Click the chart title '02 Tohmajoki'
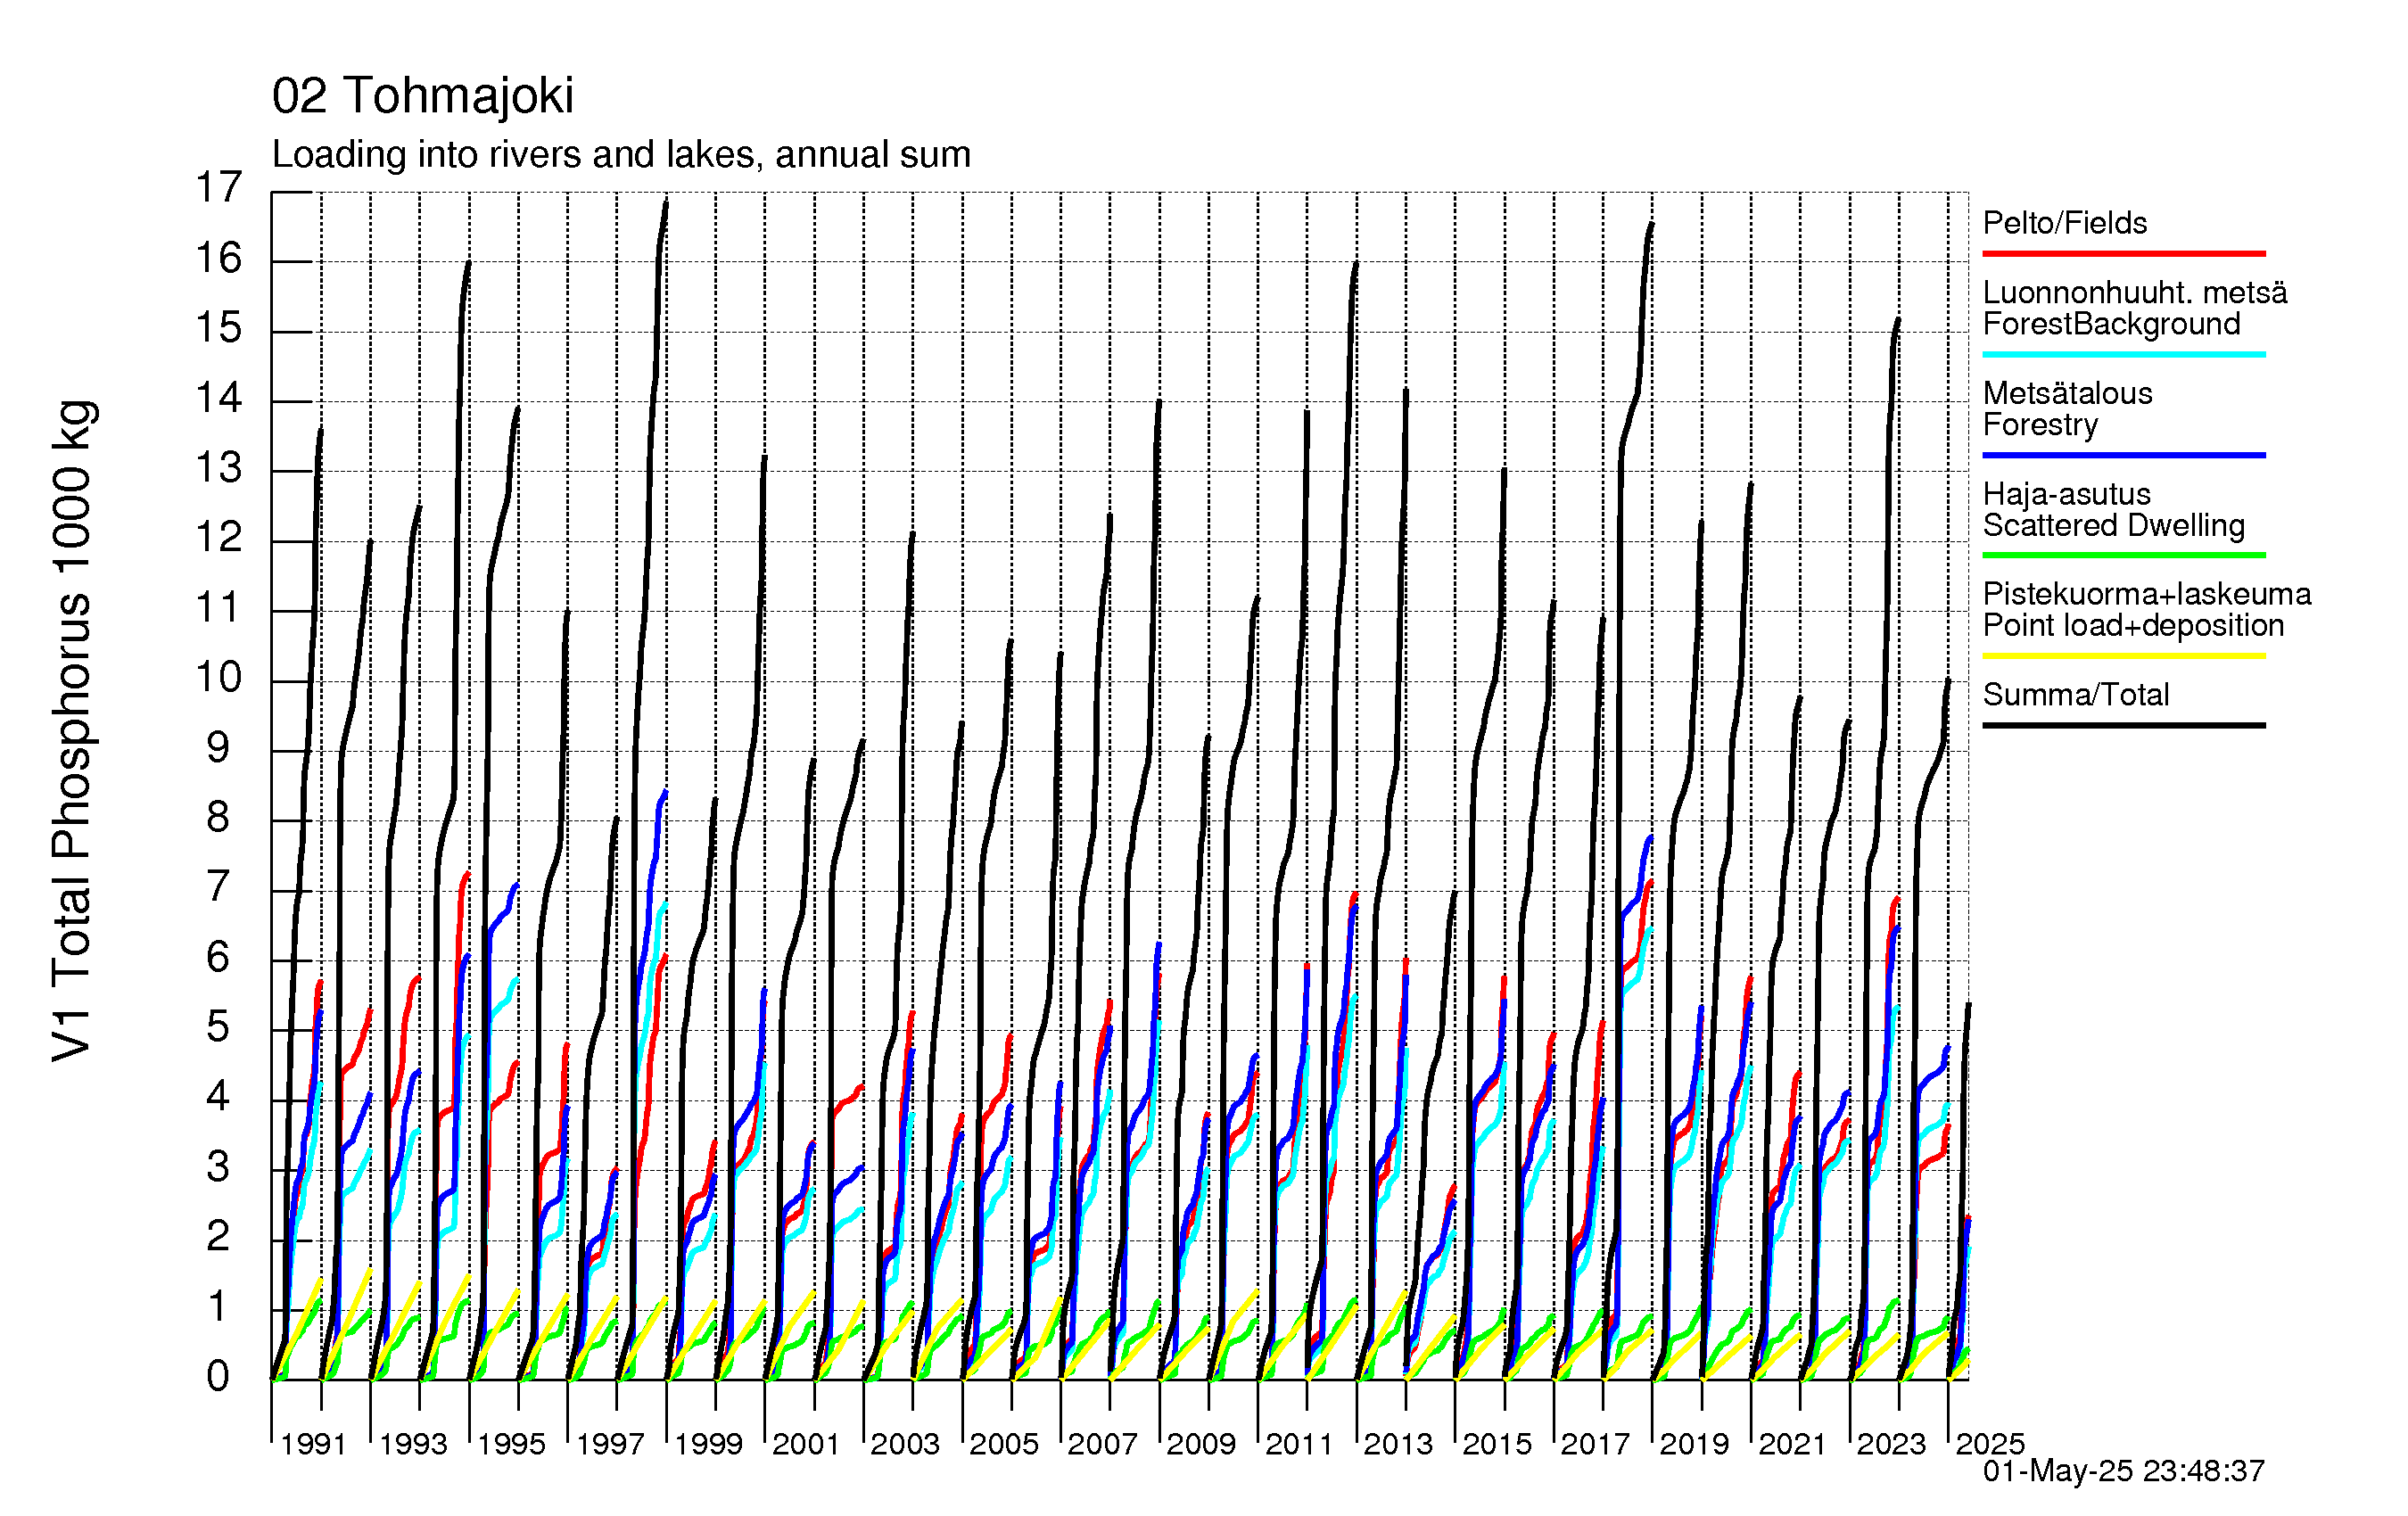2408x1516 pixels. (x=423, y=96)
